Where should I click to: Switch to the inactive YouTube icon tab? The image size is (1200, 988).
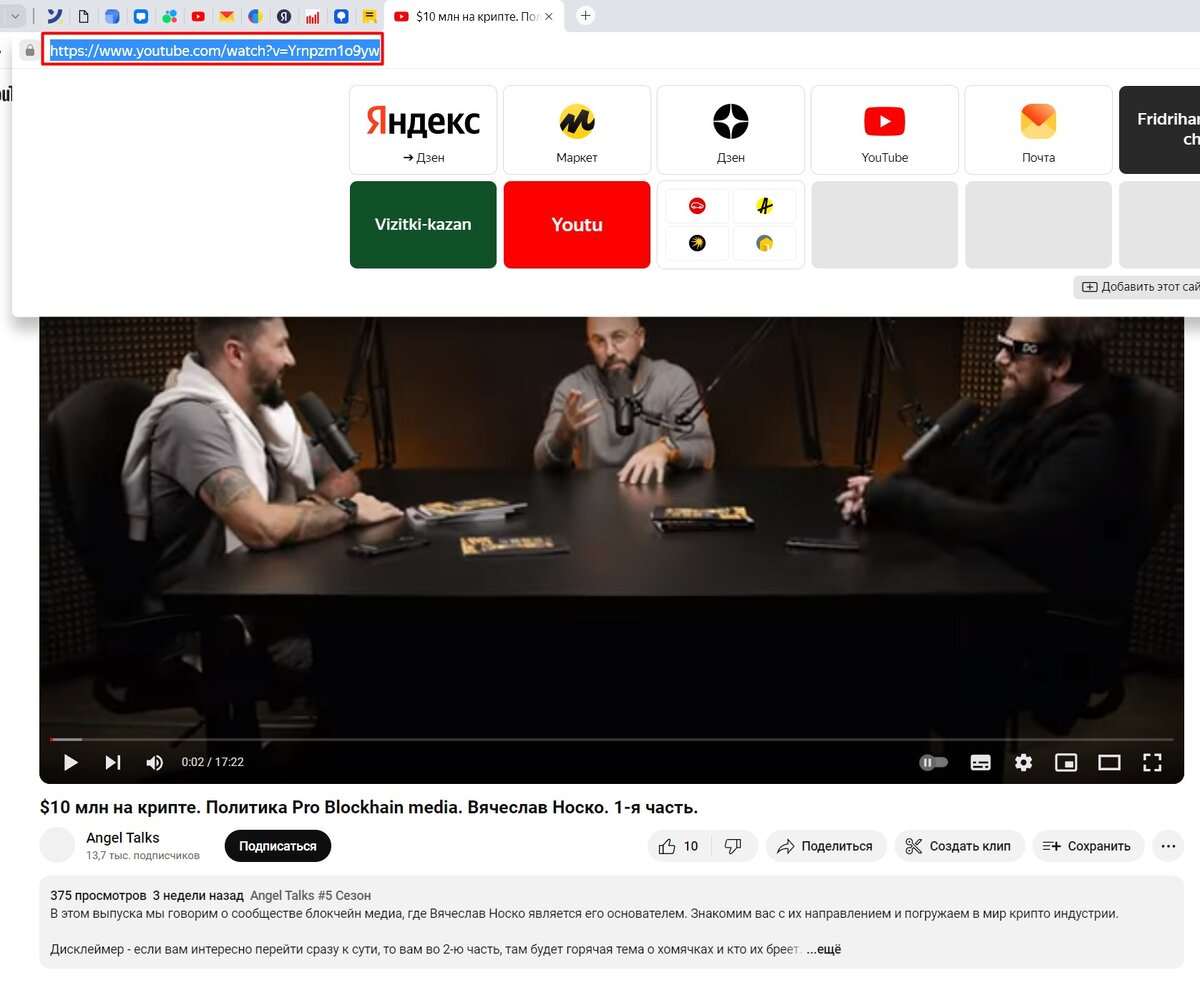pyautogui.click(x=198, y=16)
